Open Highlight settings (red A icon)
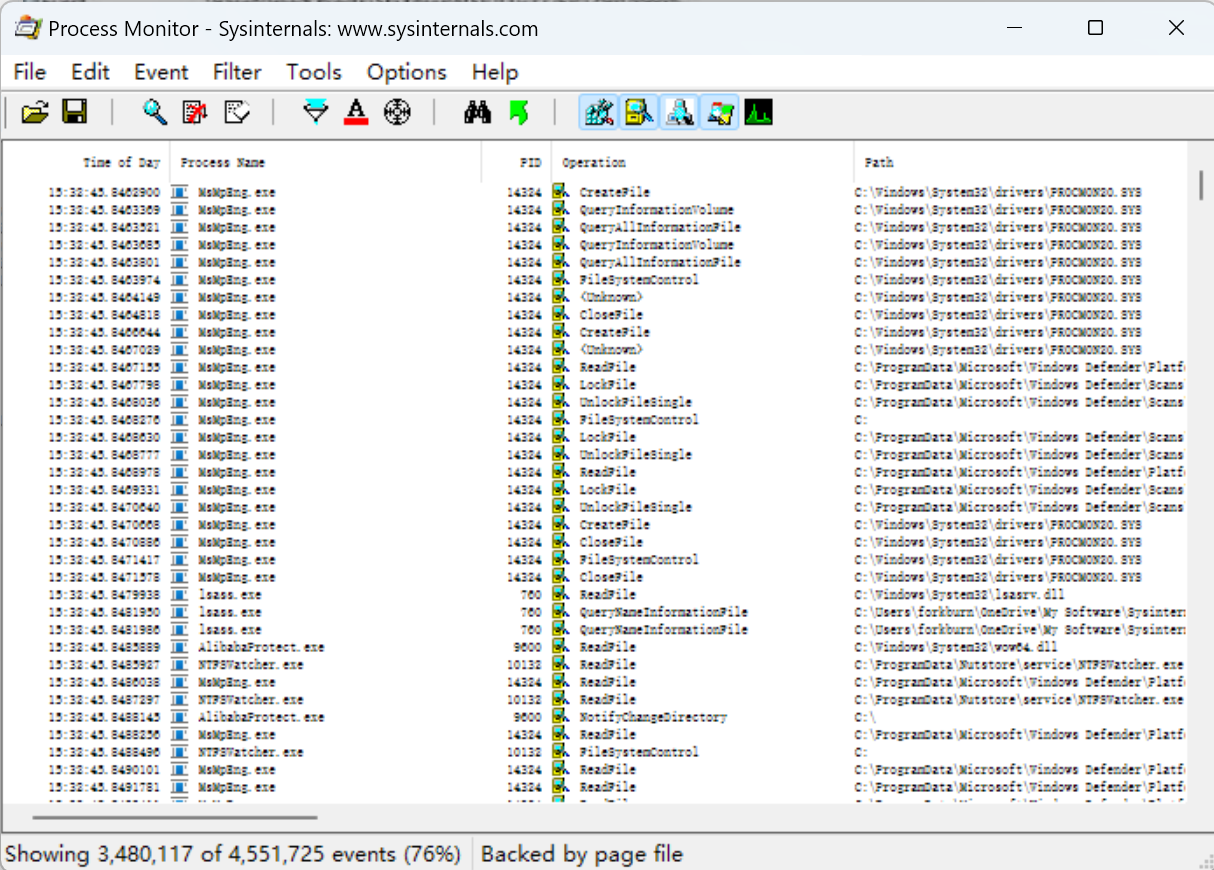This screenshot has height=870, width=1214. [356, 112]
